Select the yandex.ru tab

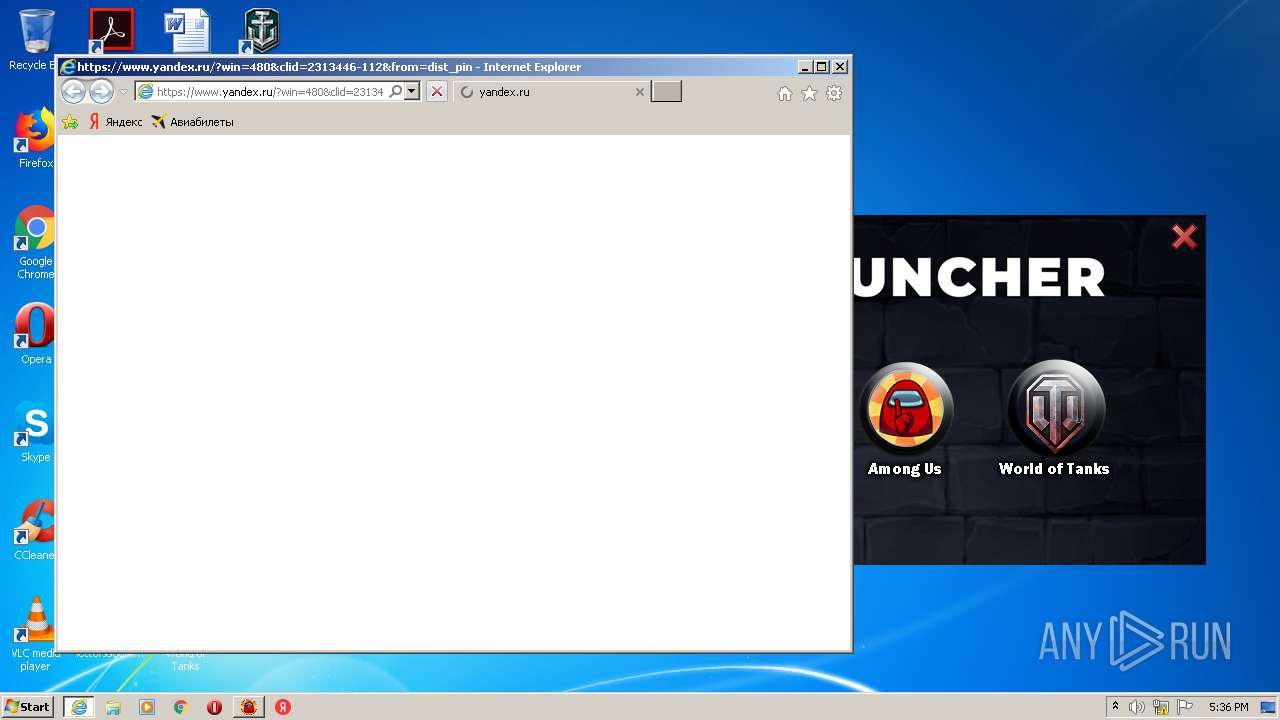coord(551,92)
